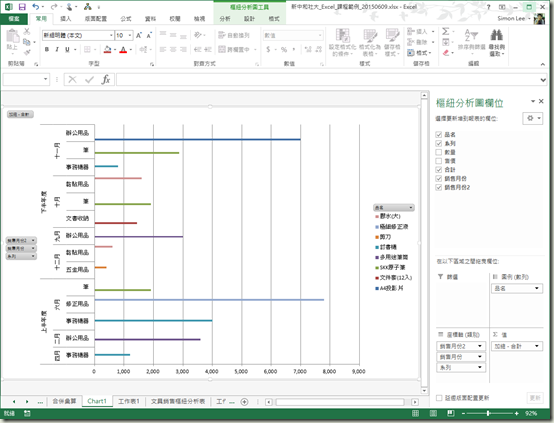Click in the formula bar input
This screenshot has height=423, width=554.
[x=328, y=80]
